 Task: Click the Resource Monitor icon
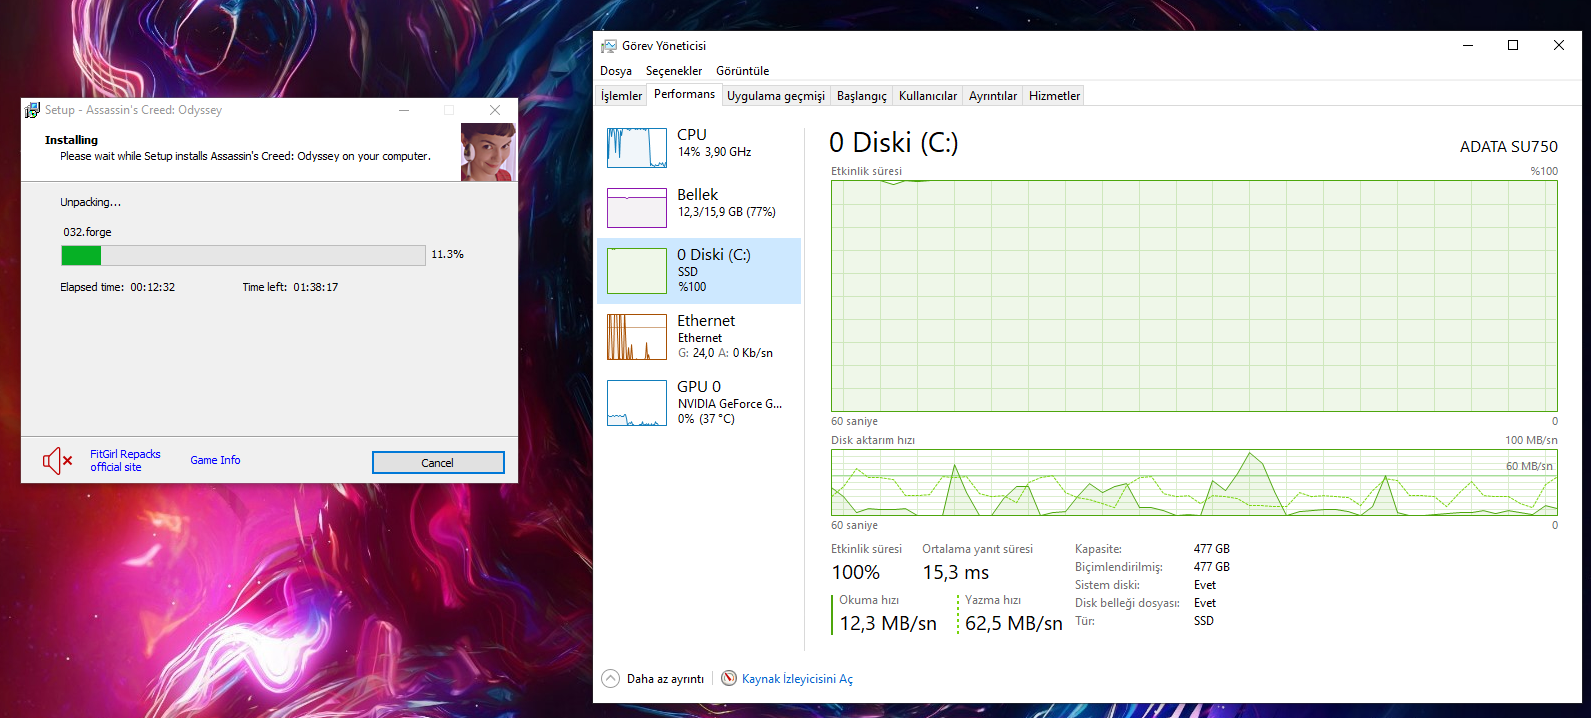coord(729,678)
